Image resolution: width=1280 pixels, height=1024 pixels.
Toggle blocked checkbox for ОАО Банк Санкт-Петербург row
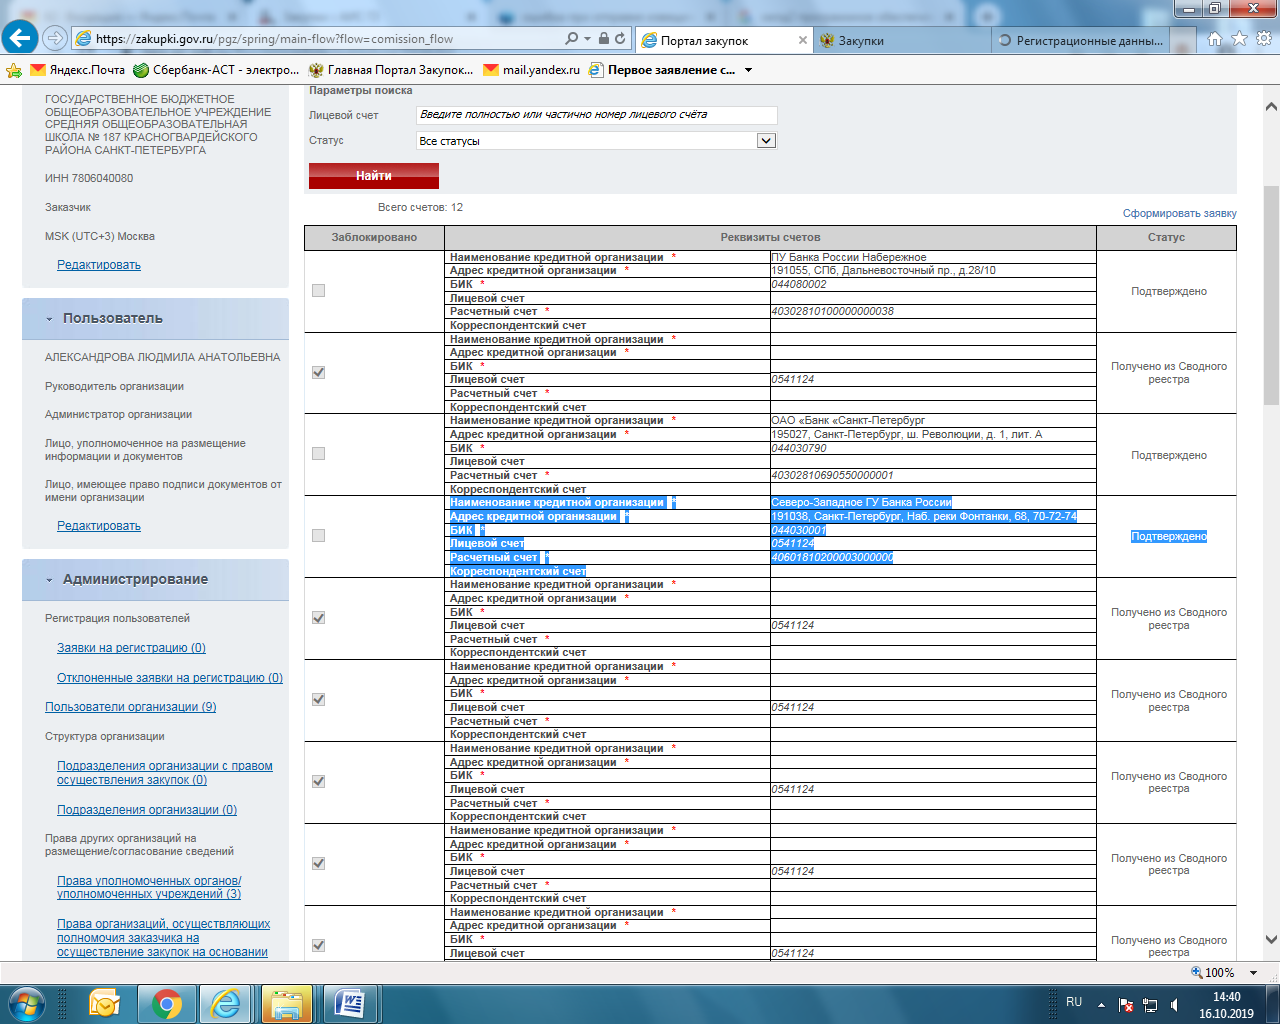pos(318,454)
